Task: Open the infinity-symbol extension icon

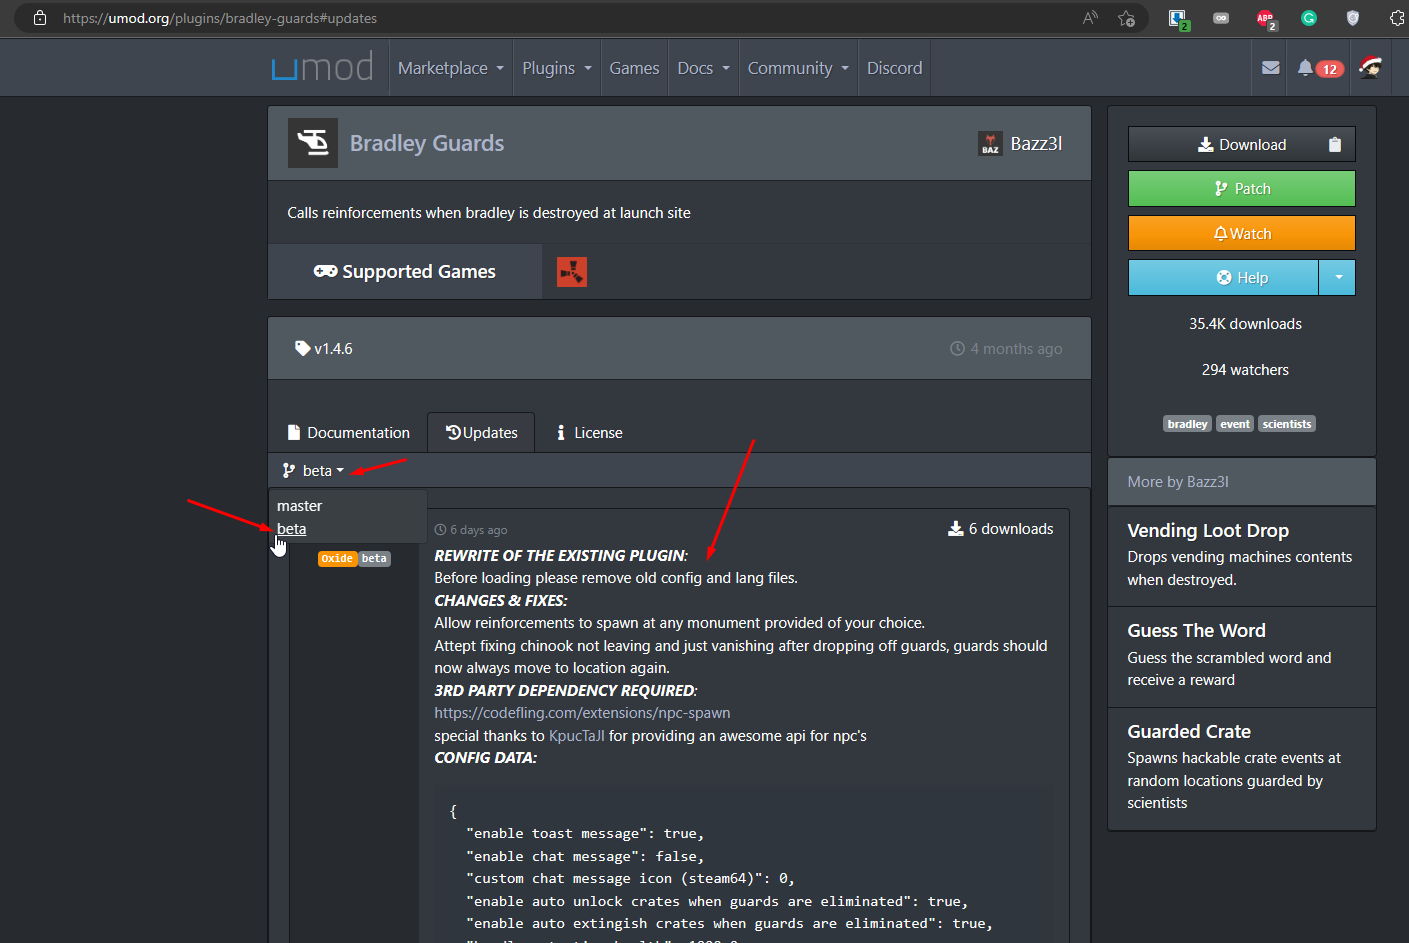Action: tap(1221, 18)
